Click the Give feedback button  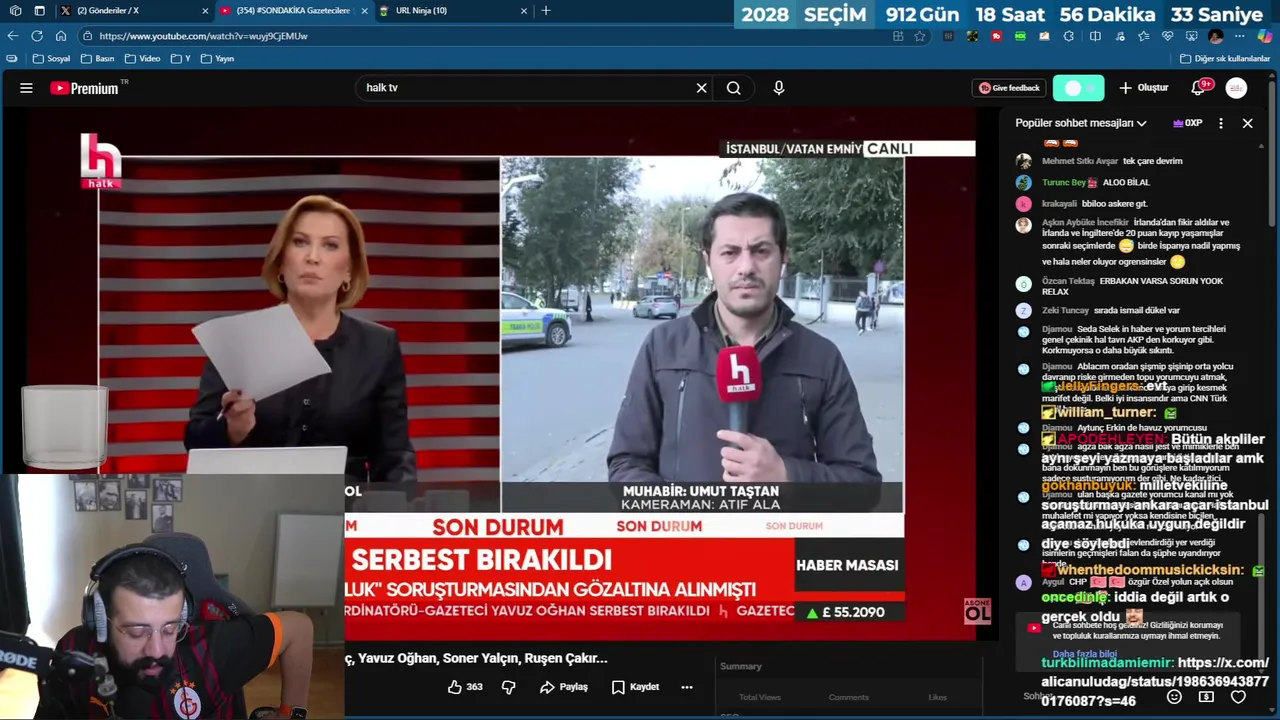(x=1009, y=88)
